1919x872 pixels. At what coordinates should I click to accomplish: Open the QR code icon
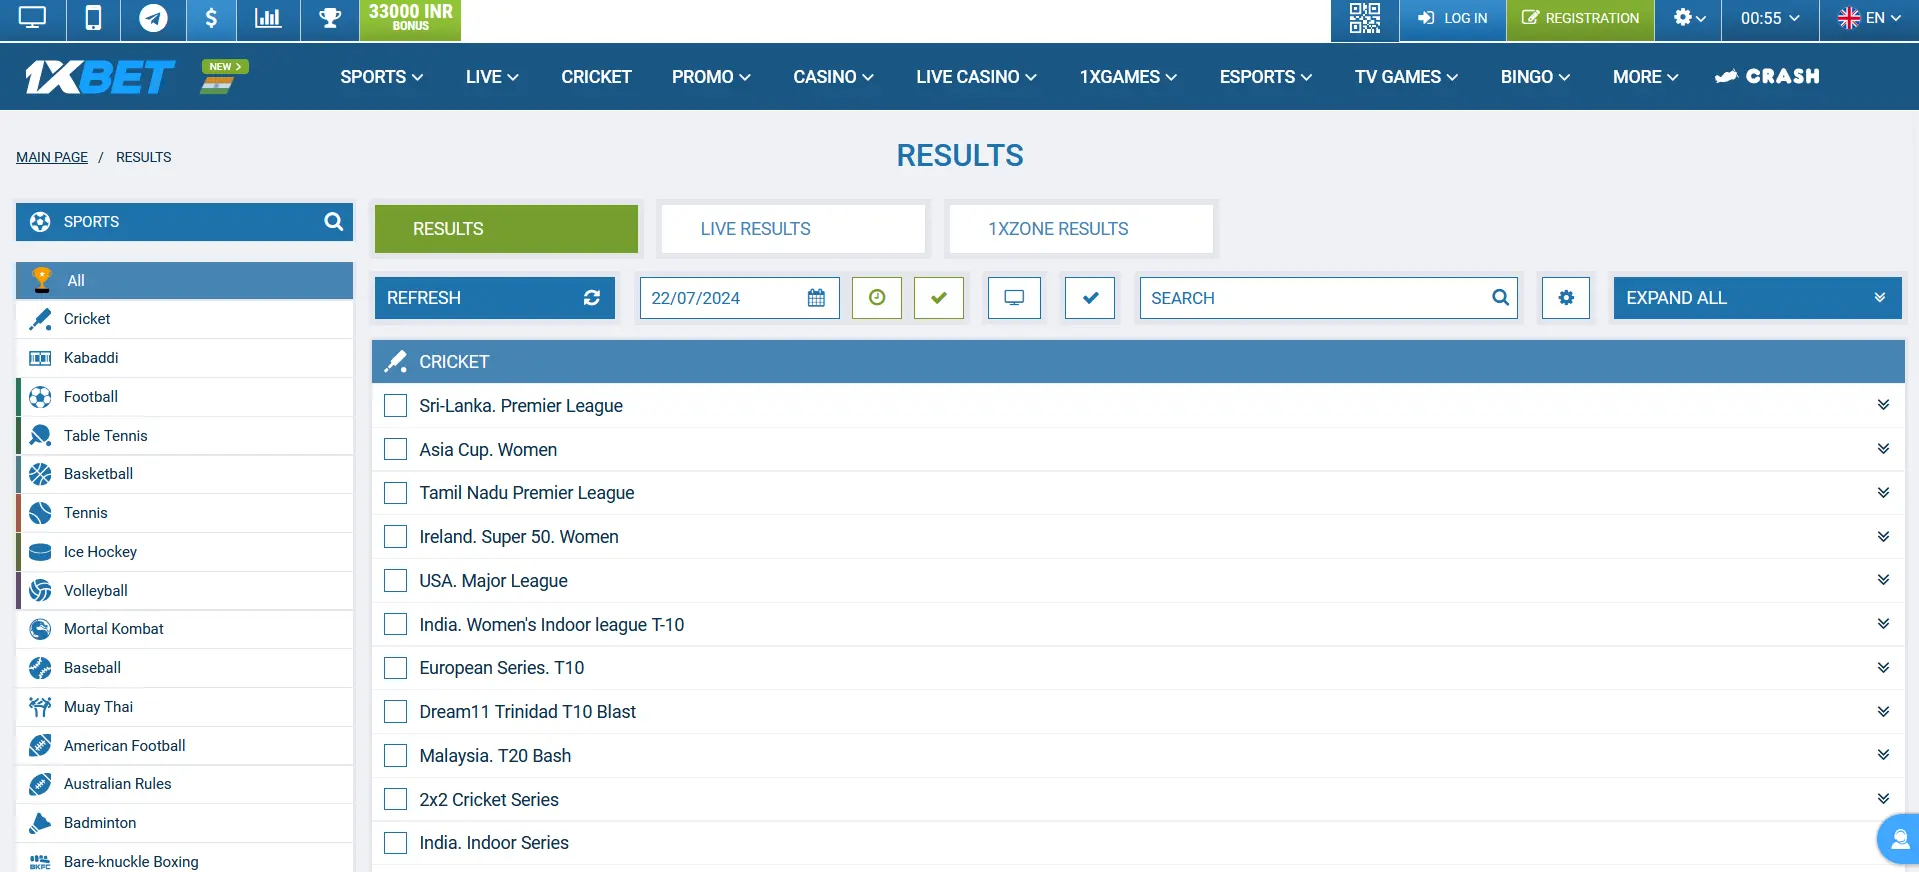coord(1364,19)
